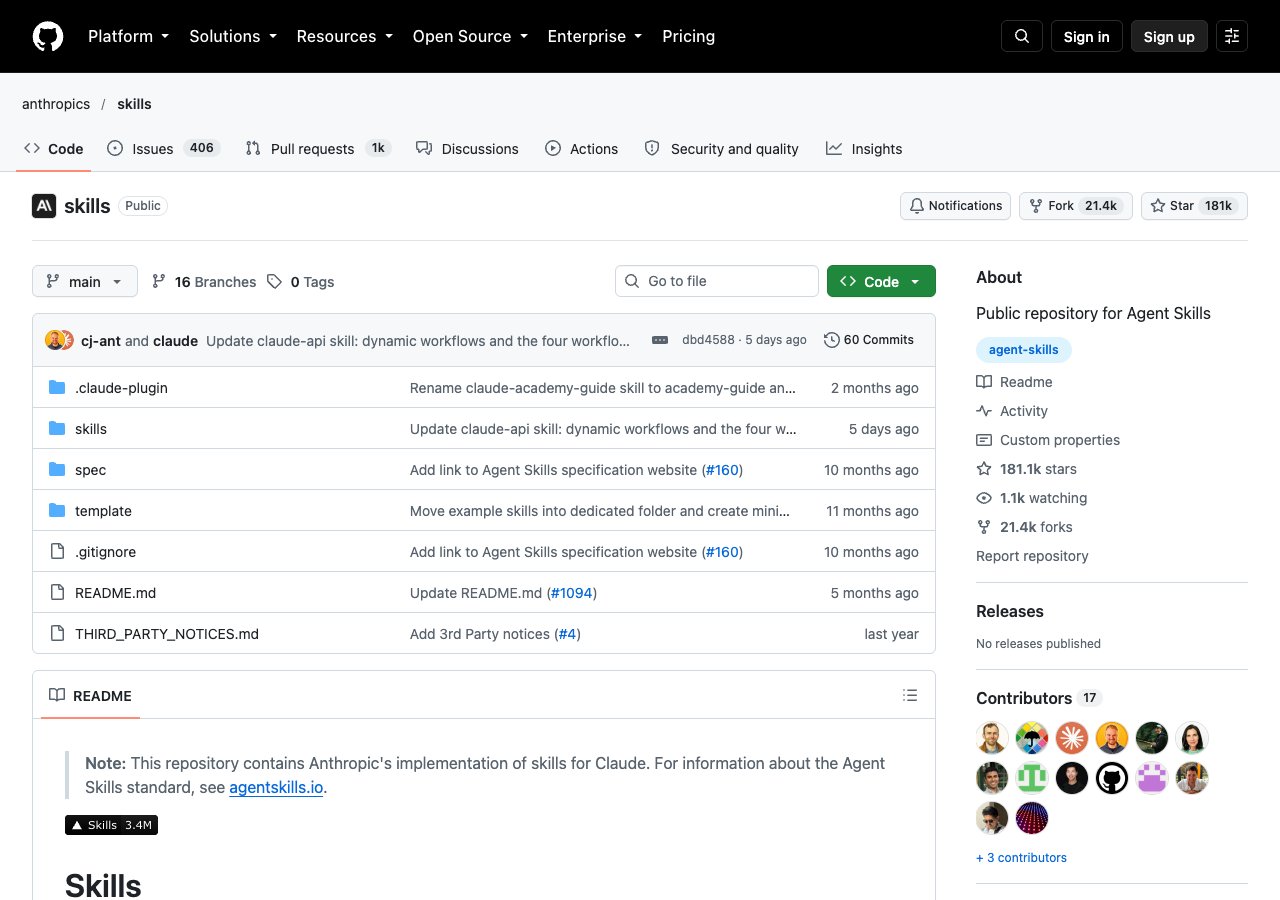The image size is (1280, 900).
Task: Click the agent-skills topic tag
Action: [1023, 350]
